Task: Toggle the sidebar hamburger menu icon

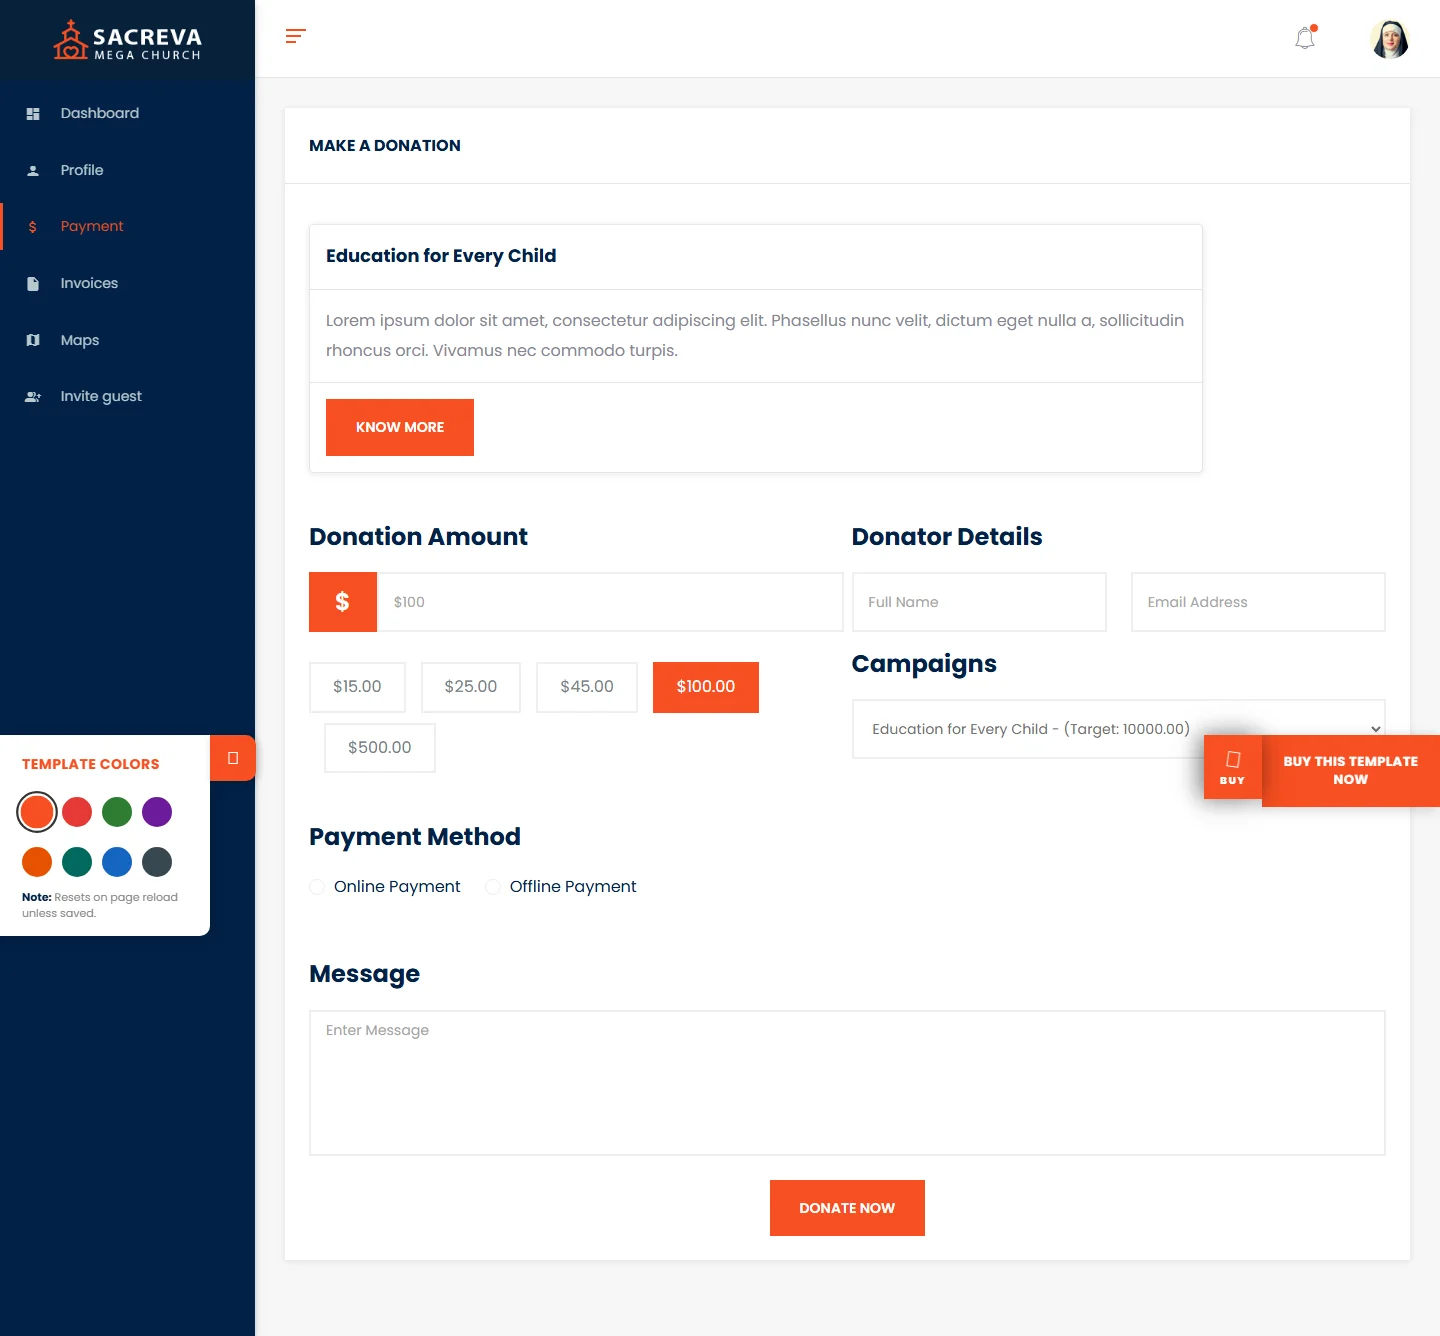Action: 295,37
